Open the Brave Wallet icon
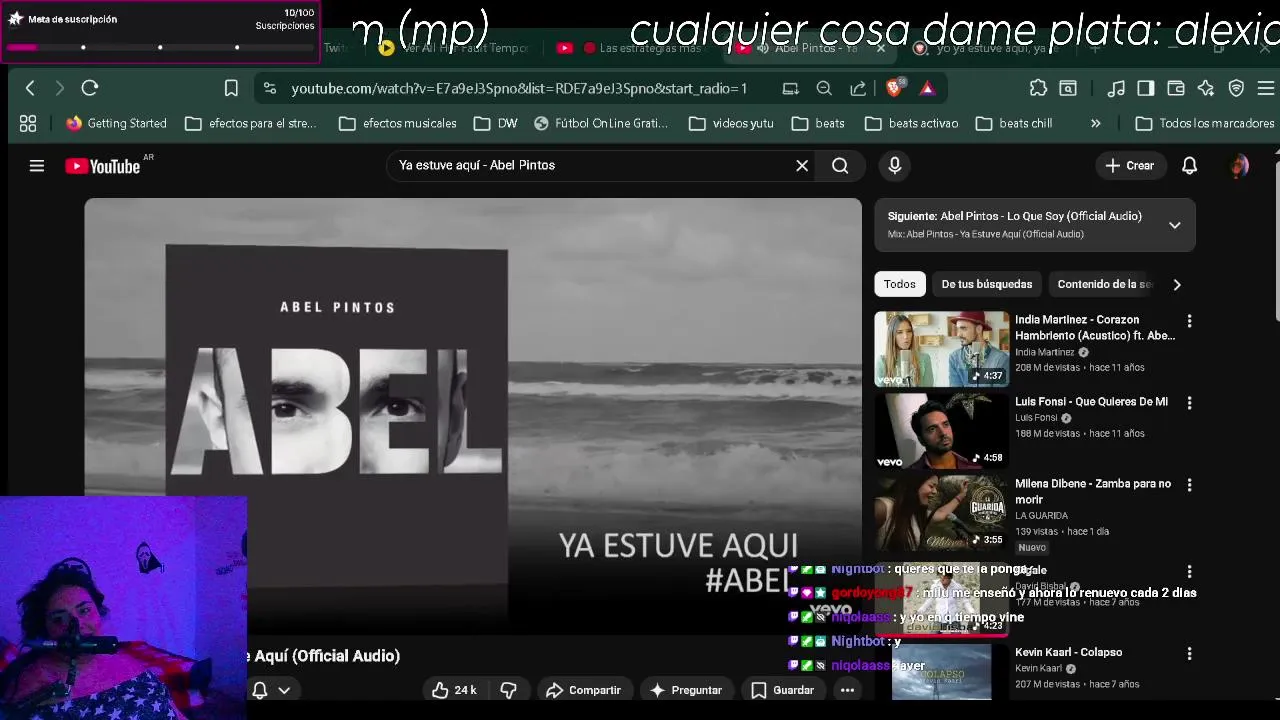The width and height of the screenshot is (1280, 720). (x=1176, y=88)
